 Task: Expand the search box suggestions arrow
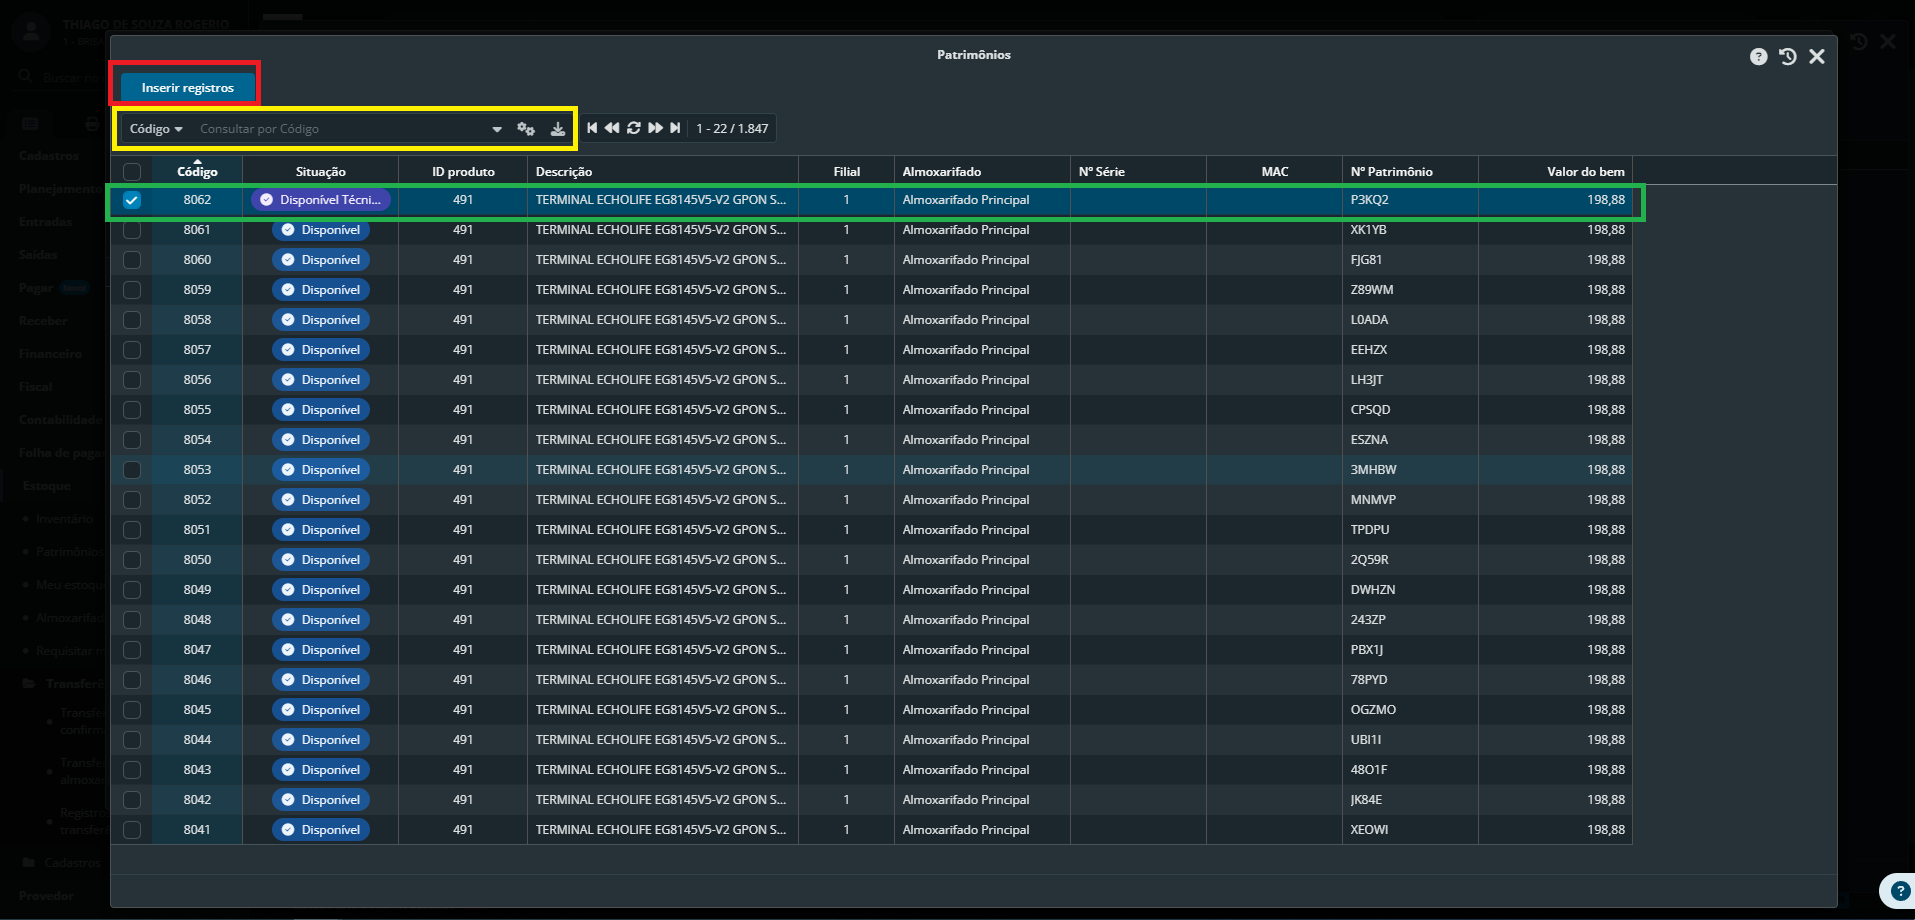[x=497, y=129]
